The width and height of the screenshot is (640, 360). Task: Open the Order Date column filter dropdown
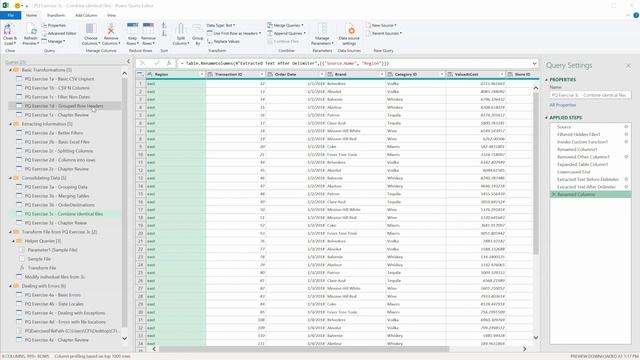(322, 75)
